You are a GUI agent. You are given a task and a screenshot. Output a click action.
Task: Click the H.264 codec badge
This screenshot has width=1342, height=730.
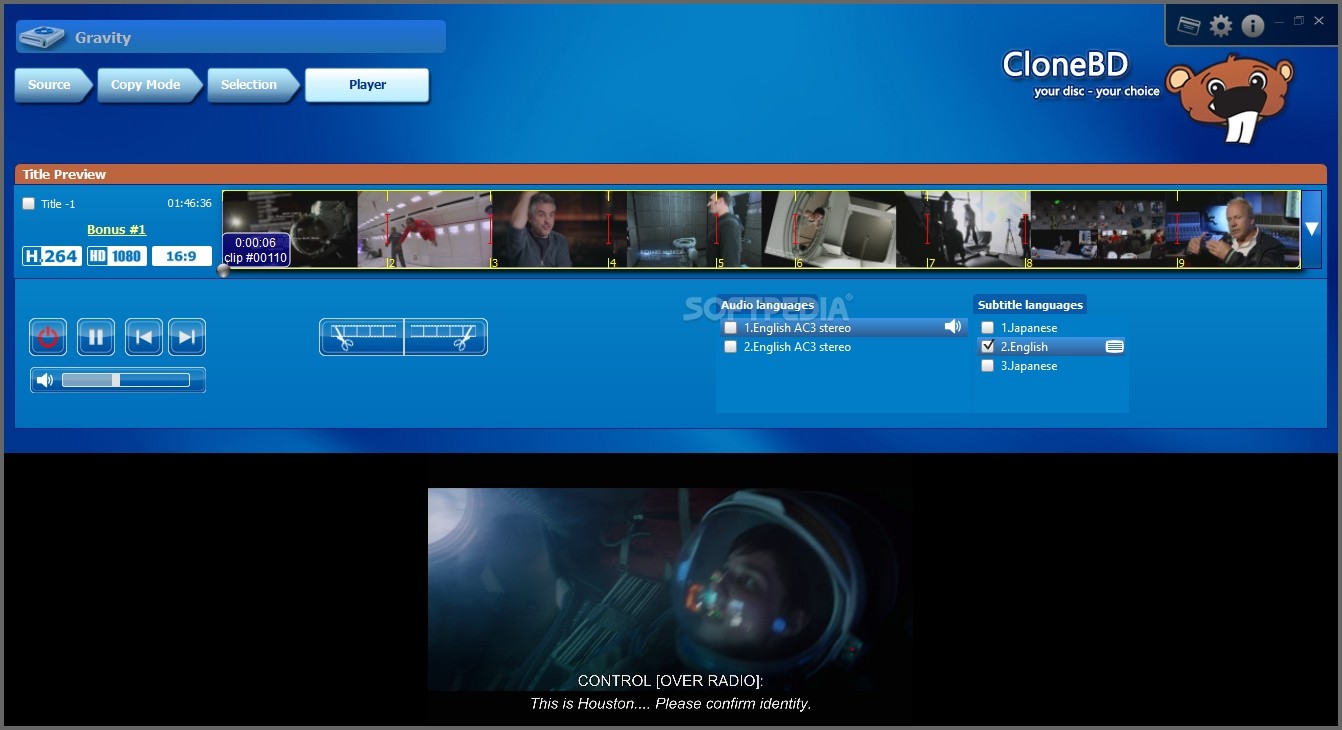pyautogui.click(x=52, y=256)
